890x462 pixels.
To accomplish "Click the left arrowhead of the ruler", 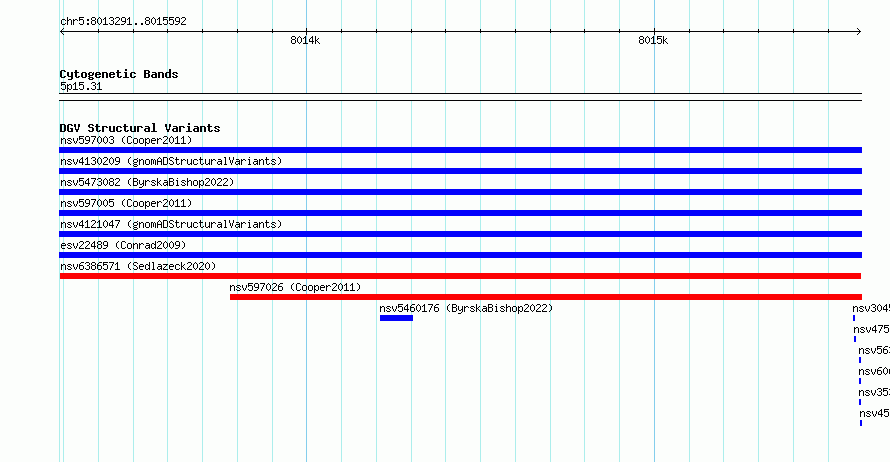I will pyautogui.click(x=62, y=32).
